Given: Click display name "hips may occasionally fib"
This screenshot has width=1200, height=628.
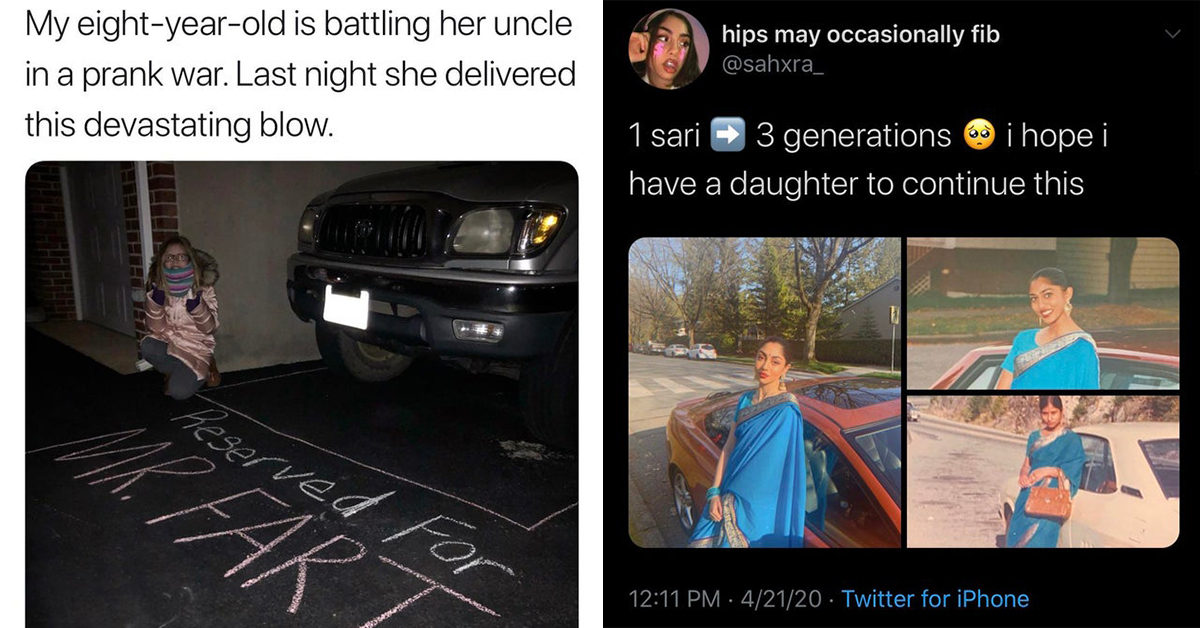Looking at the screenshot, I should click(x=860, y=36).
